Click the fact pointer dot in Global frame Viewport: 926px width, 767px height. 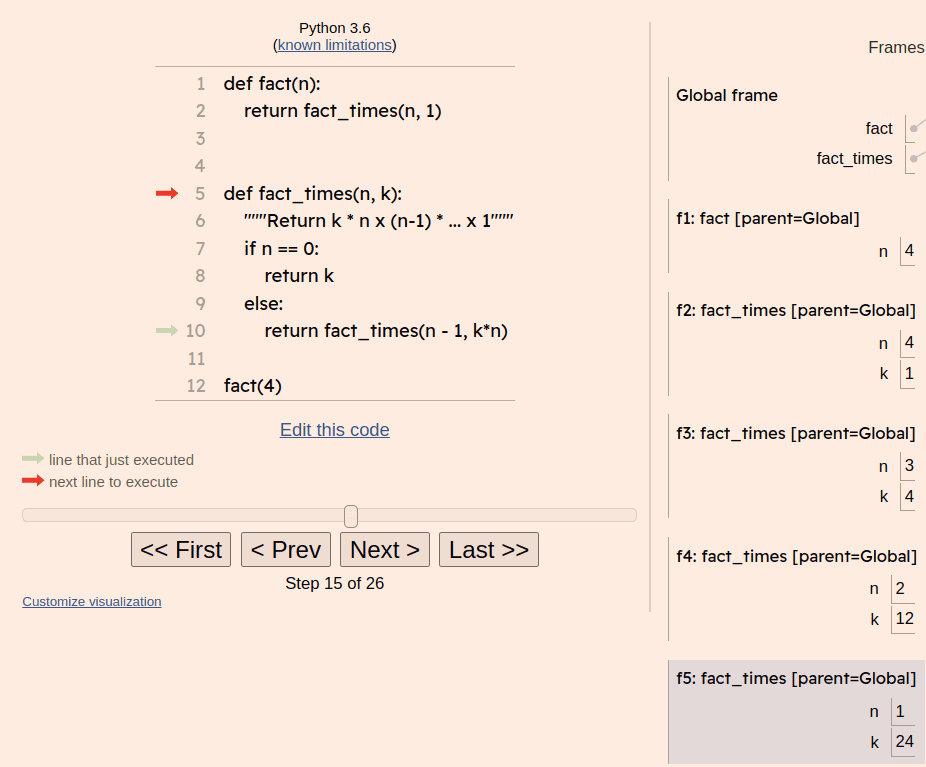pyautogui.click(x=914, y=128)
